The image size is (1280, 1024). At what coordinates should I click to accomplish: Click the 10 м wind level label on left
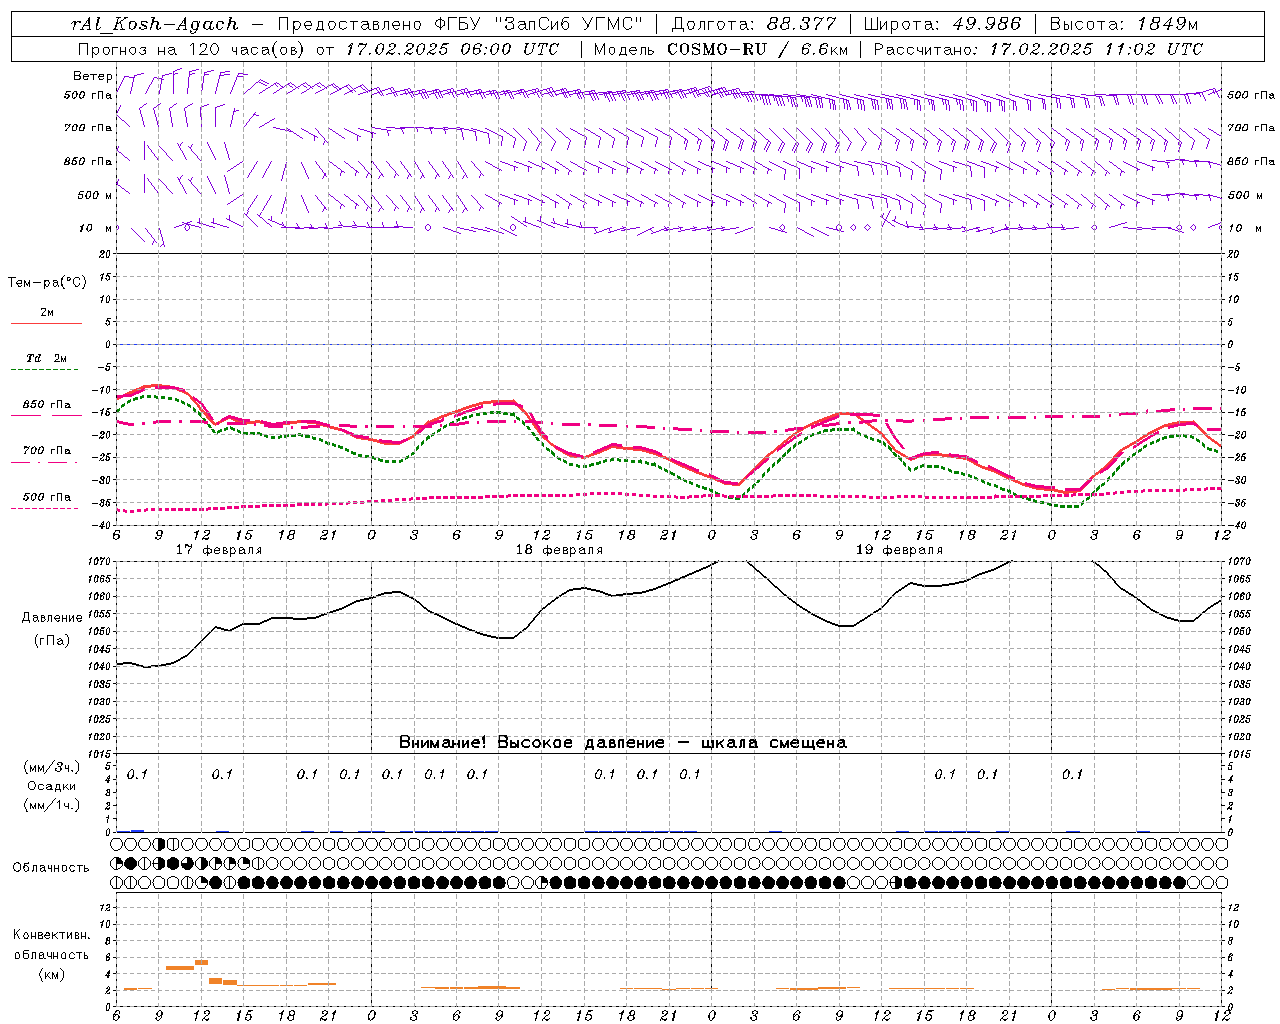96,228
